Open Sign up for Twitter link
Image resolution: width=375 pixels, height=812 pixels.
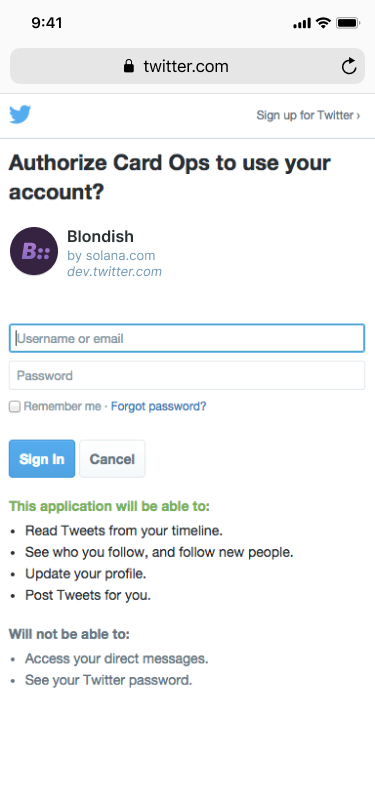pos(308,115)
